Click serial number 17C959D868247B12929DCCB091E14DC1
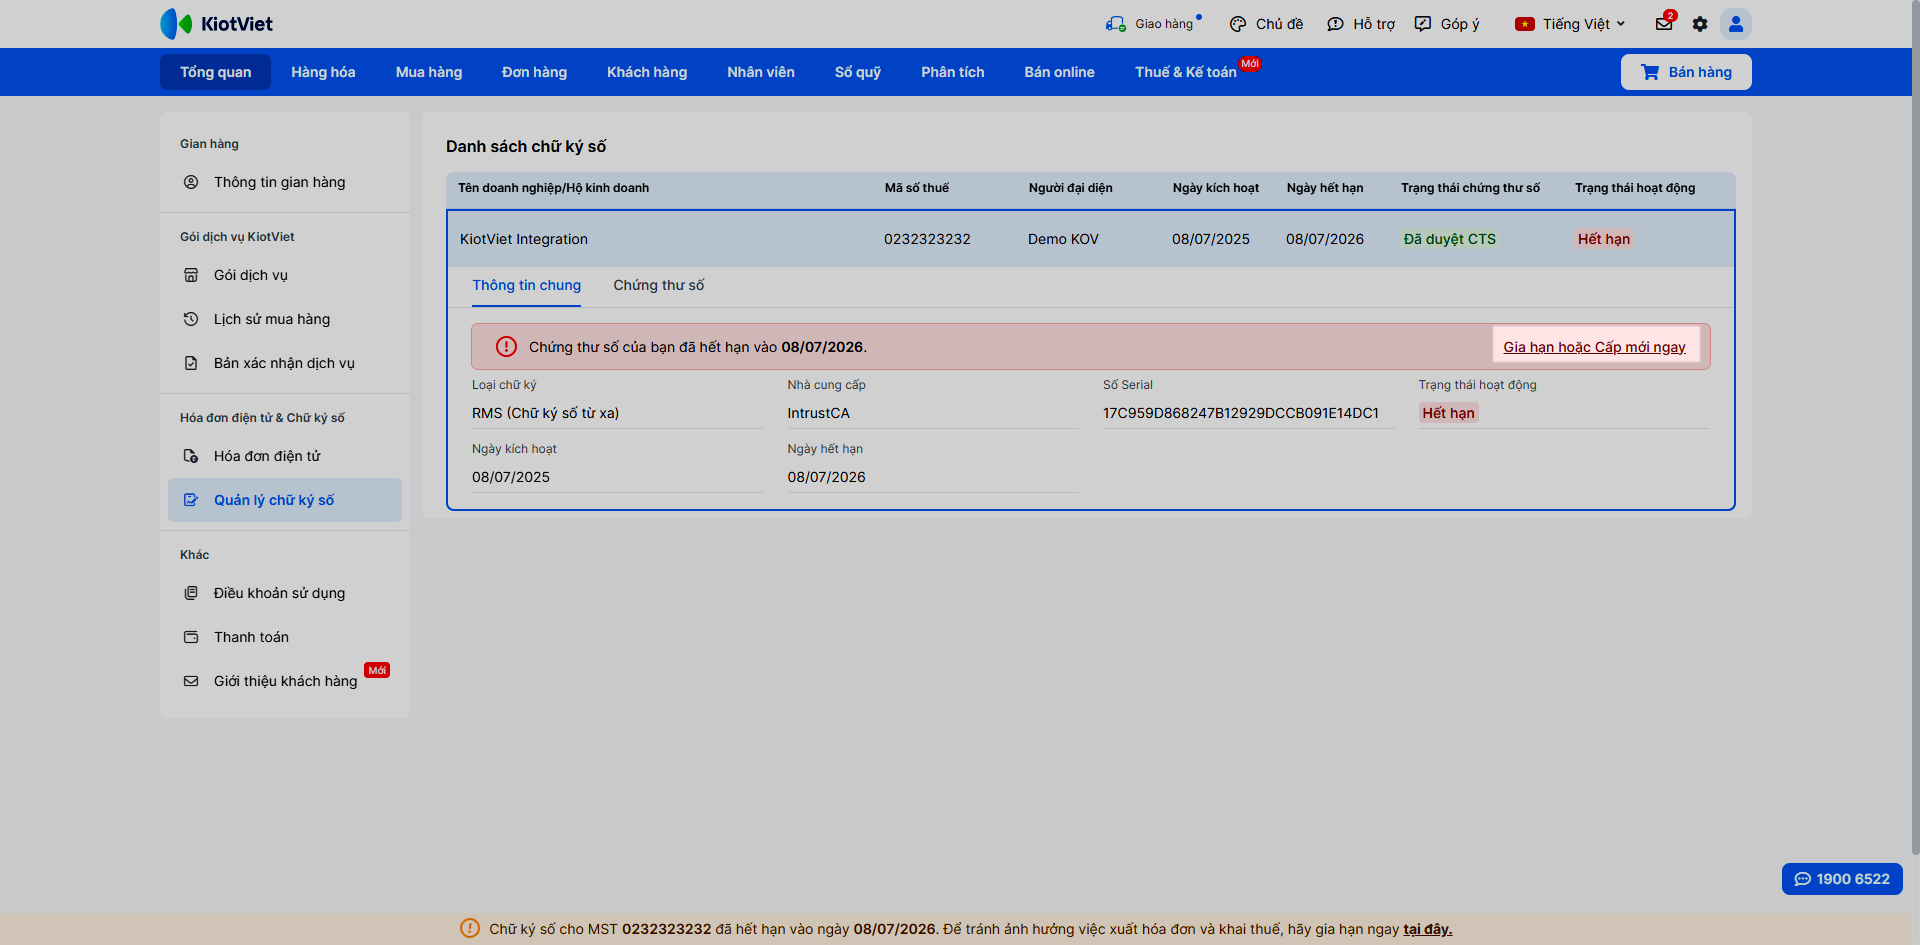Image resolution: width=1920 pixels, height=945 pixels. [1241, 413]
